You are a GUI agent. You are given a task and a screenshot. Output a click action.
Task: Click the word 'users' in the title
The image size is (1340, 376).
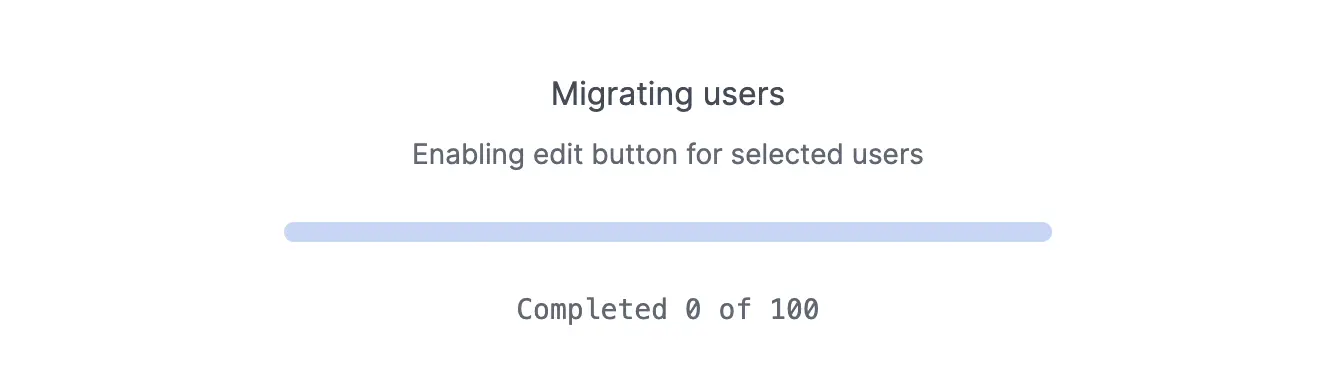coord(745,95)
